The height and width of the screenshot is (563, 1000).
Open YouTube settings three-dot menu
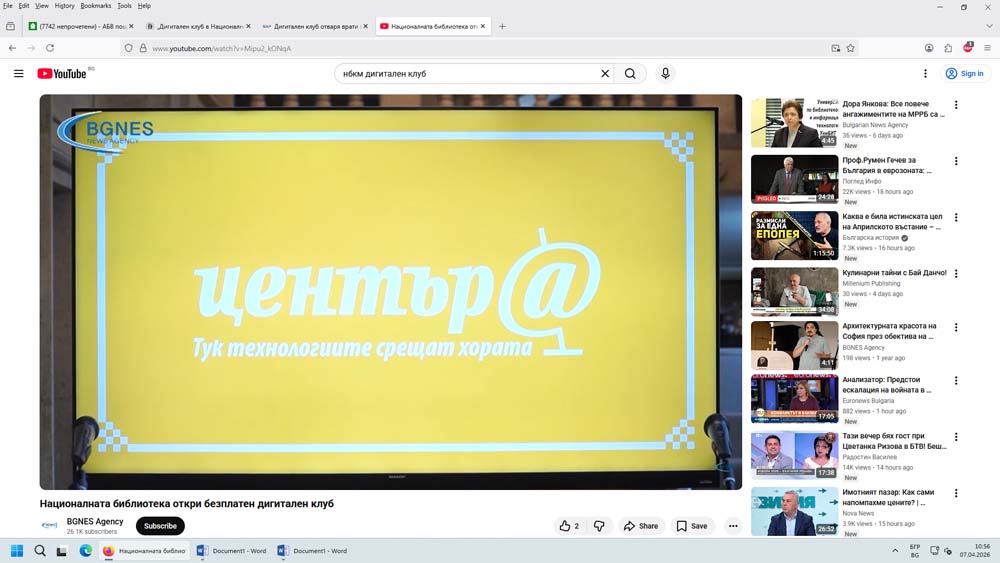[x=925, y=73]
